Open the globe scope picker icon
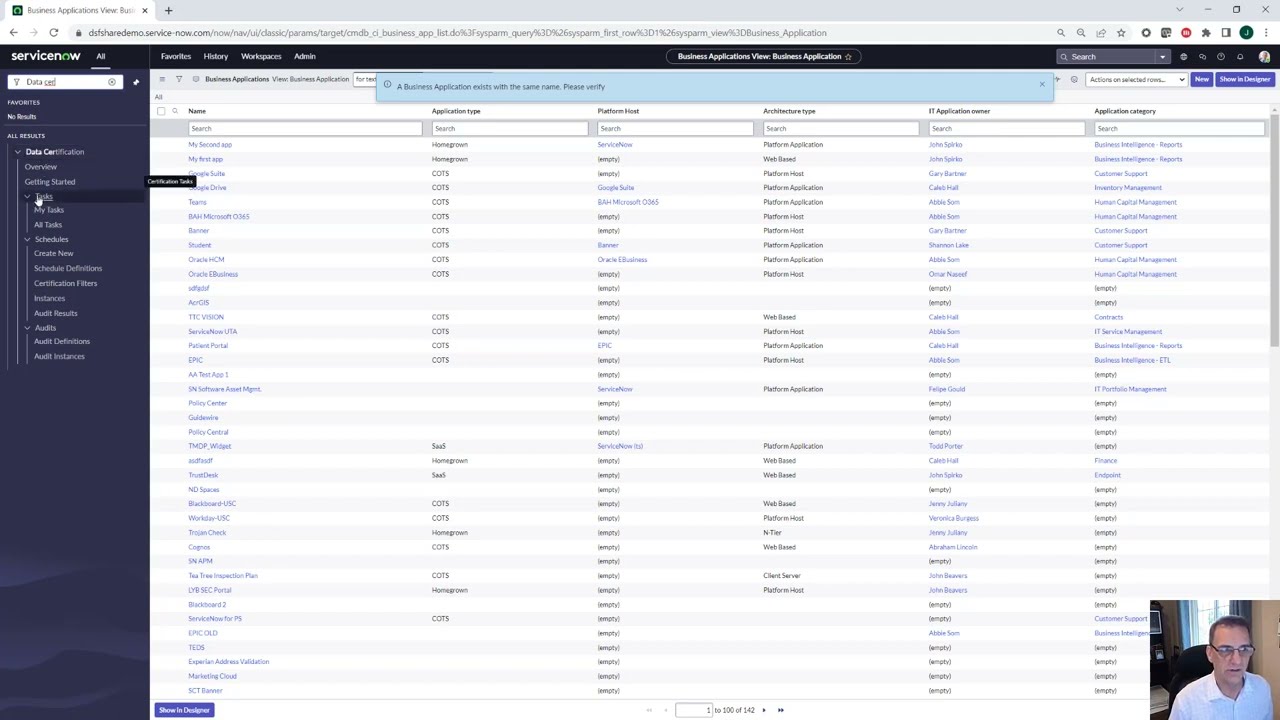The height and width of the screenshot is (720, 1280). click(x=1183, y=56)
